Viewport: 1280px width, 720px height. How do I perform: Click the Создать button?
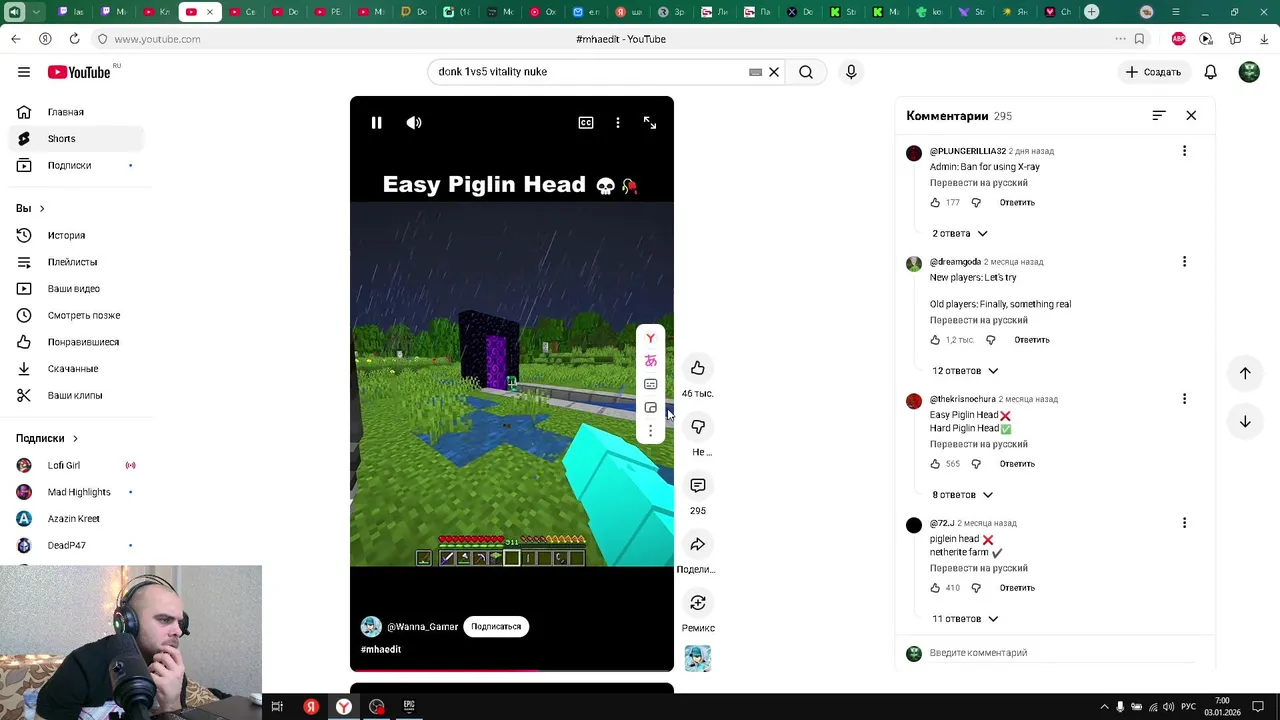1153,72
